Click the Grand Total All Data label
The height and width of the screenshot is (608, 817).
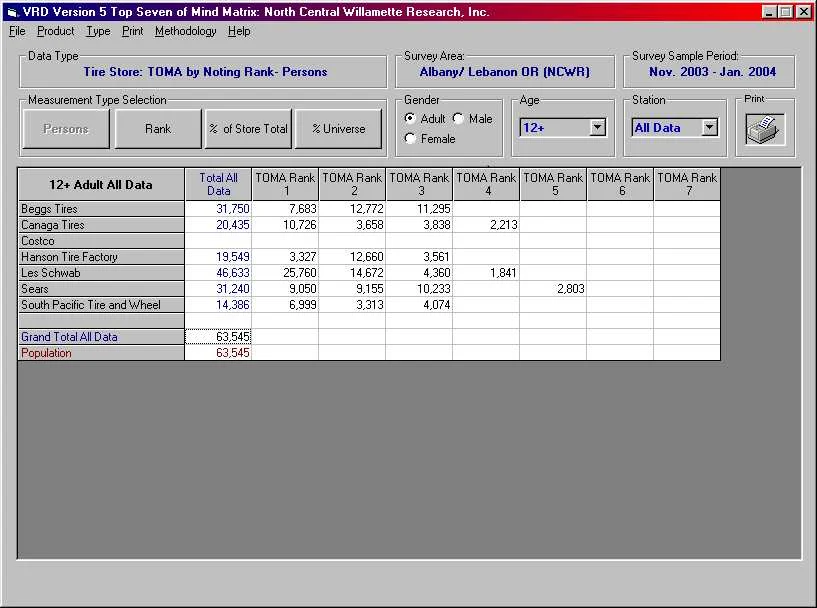[x=101, y=337]
